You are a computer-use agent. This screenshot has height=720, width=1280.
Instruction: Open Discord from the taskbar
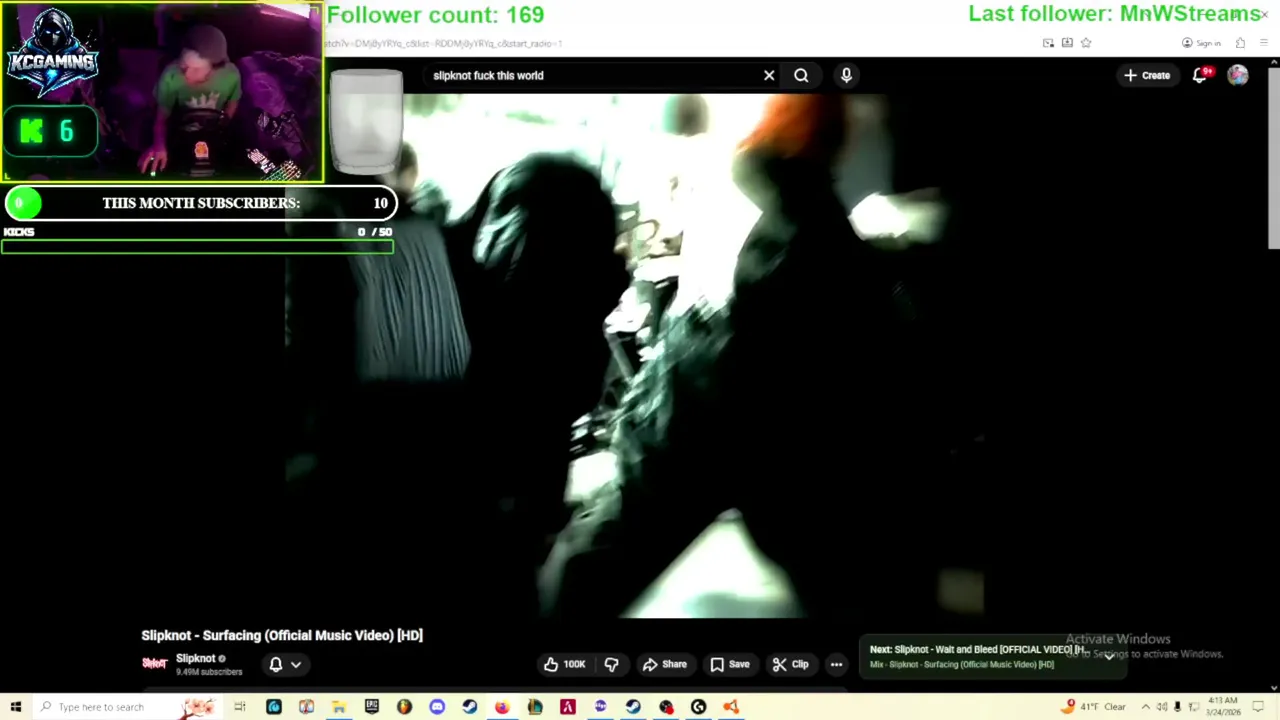click(x=437, y=707)
